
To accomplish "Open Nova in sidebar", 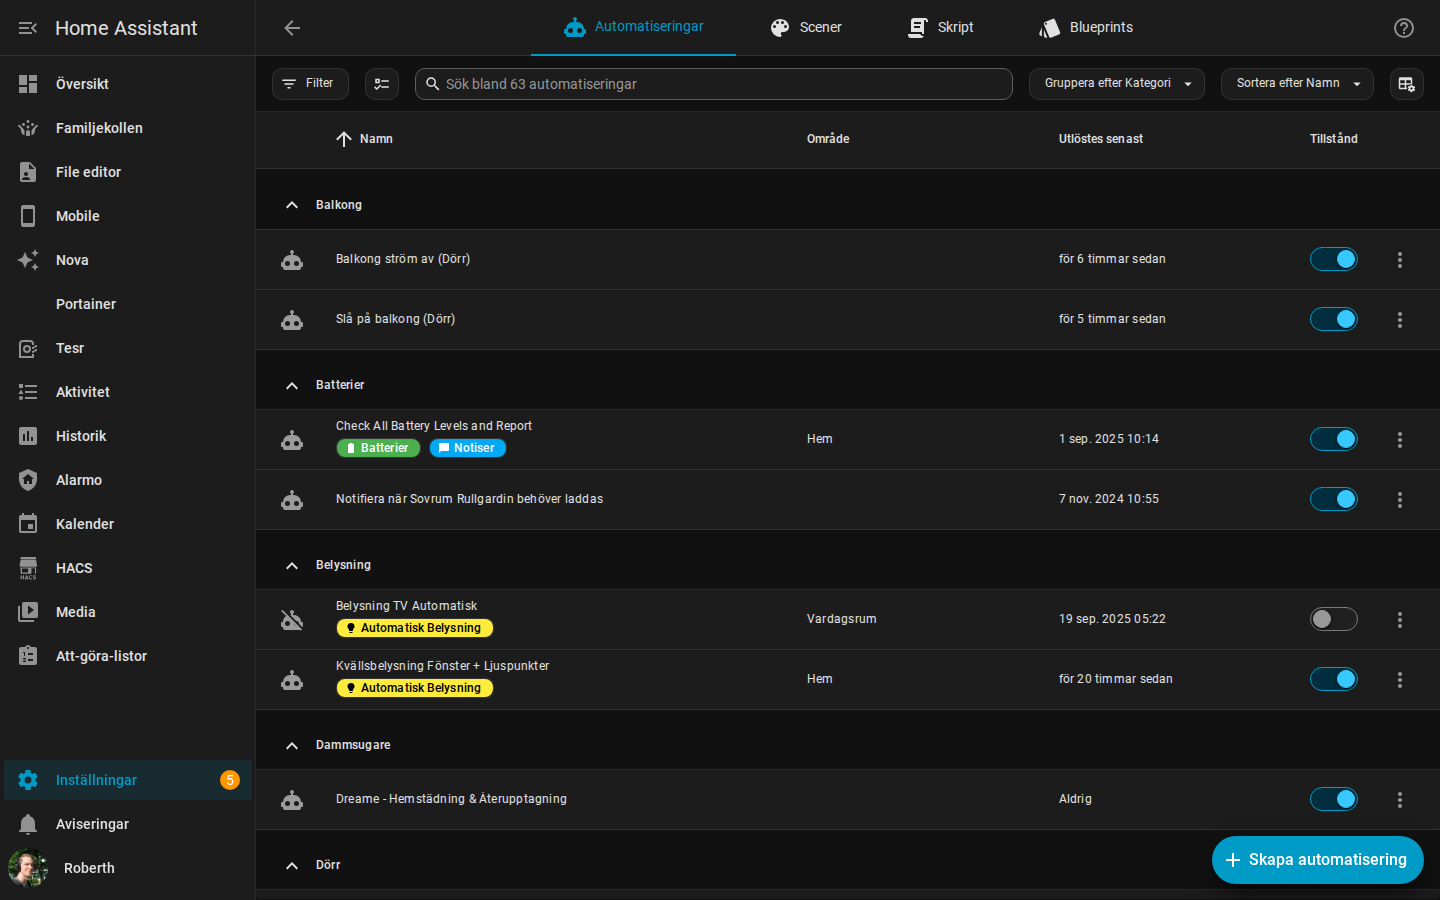I will 128,260.
